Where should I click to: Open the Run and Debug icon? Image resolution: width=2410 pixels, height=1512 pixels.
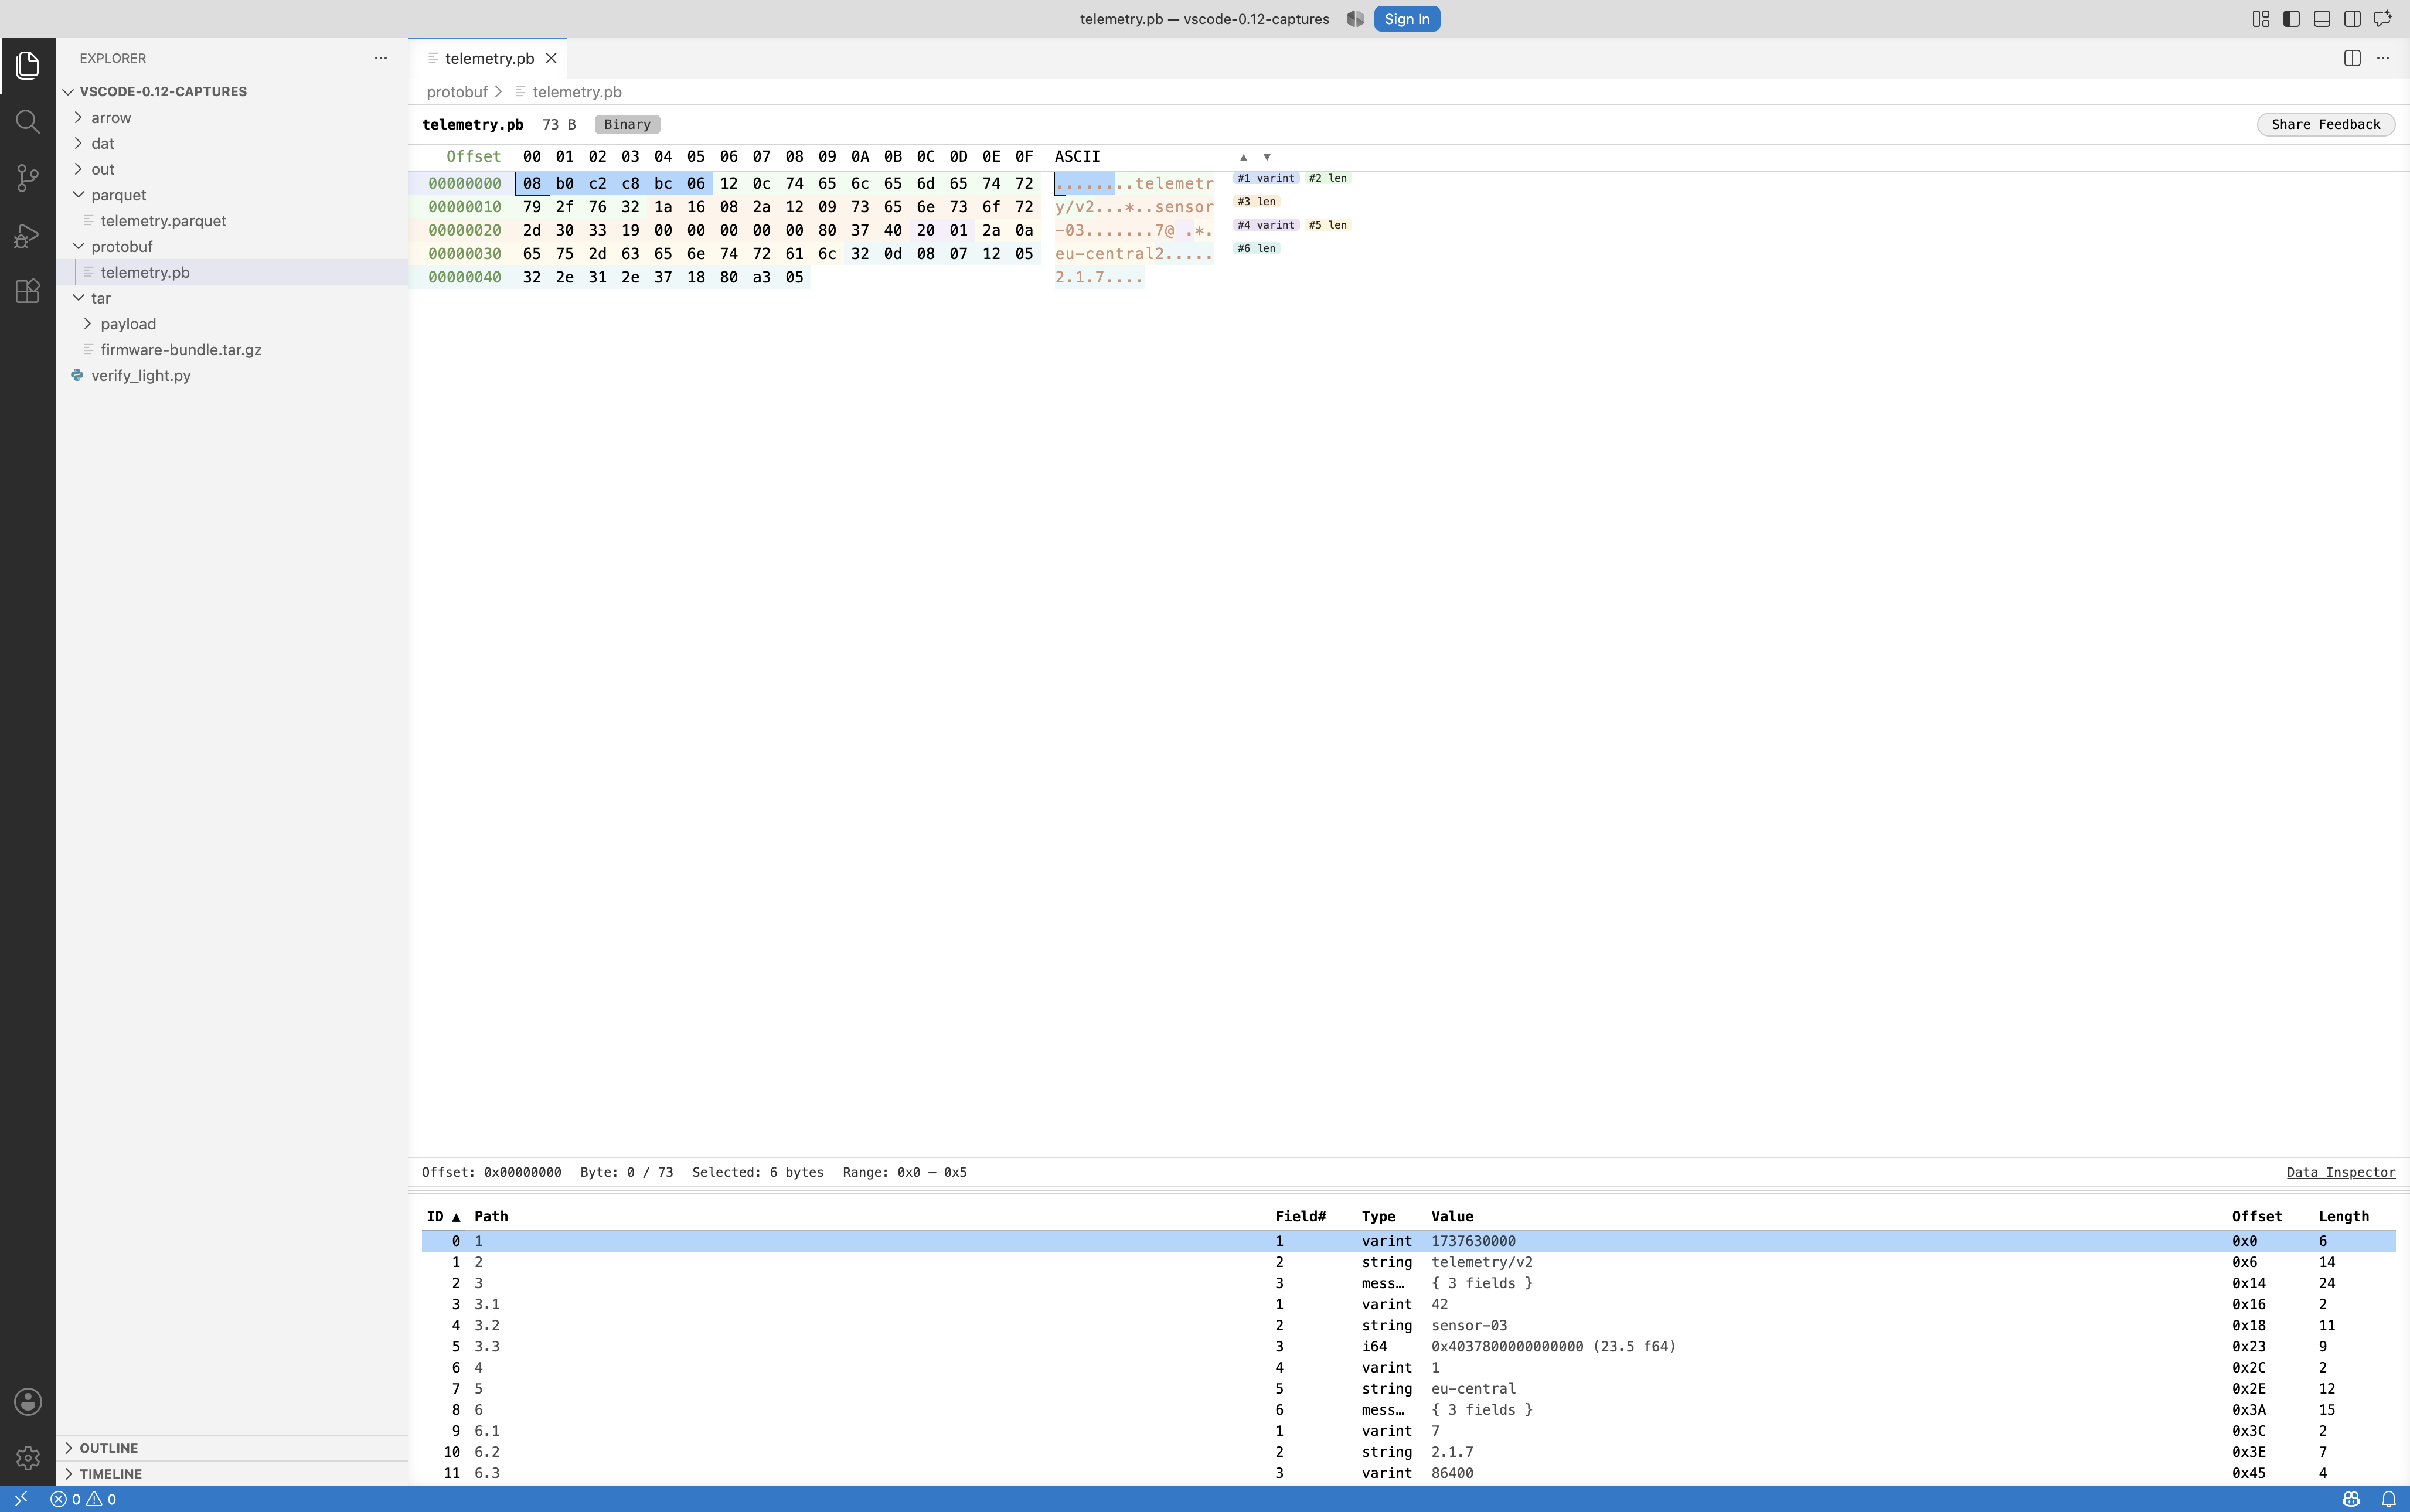28,236
